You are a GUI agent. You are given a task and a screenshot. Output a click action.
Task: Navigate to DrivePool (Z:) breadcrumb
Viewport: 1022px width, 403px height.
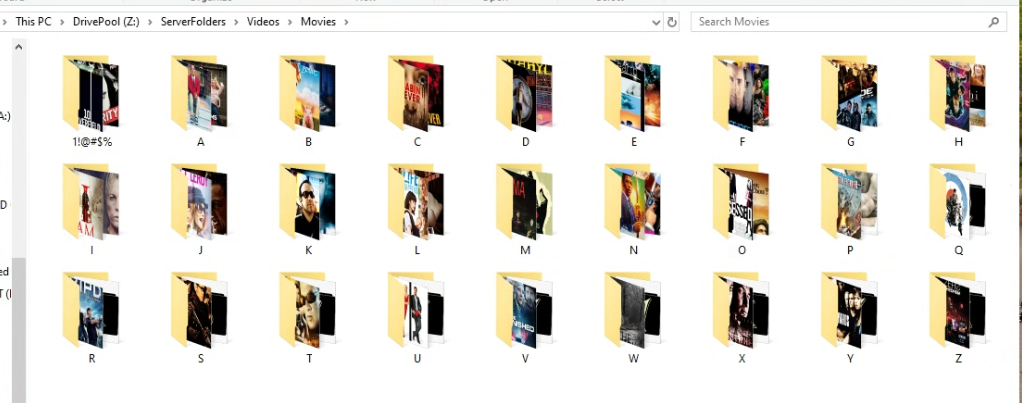(105, 22)
